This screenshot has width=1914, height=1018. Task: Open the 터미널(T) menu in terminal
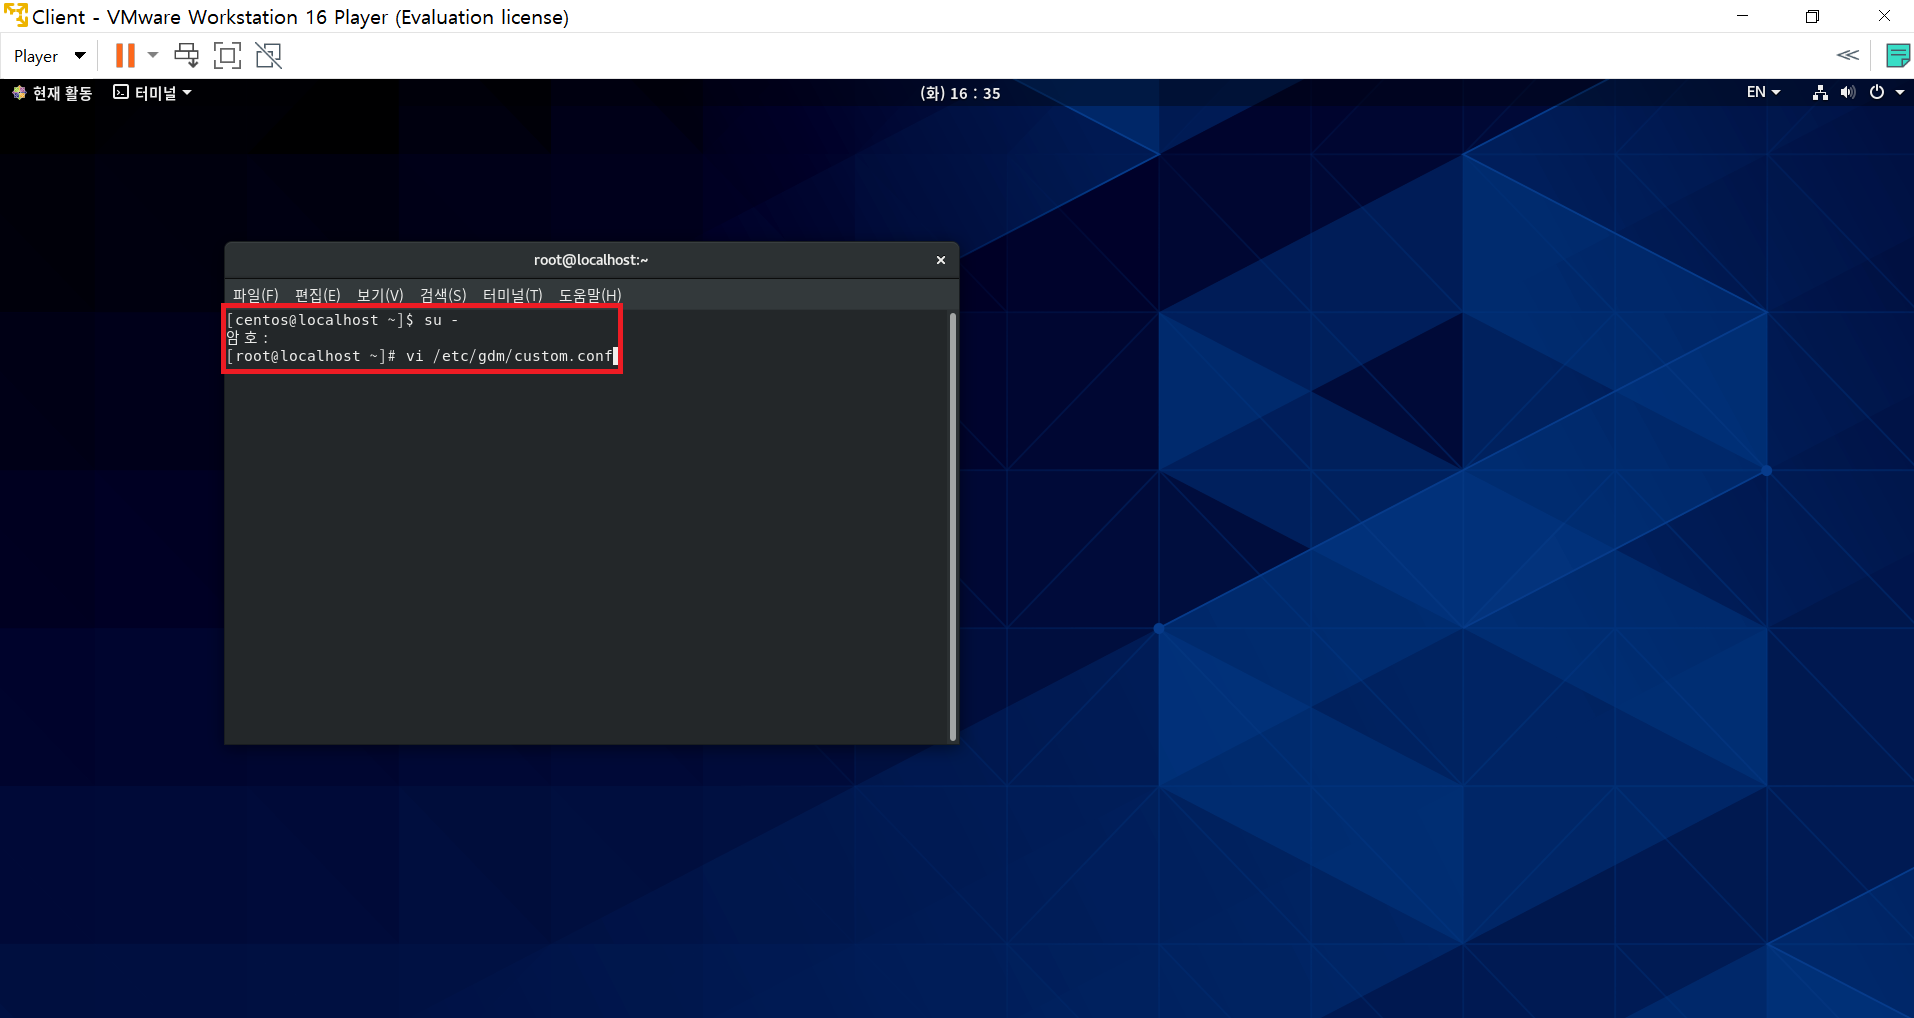[512, 295]
